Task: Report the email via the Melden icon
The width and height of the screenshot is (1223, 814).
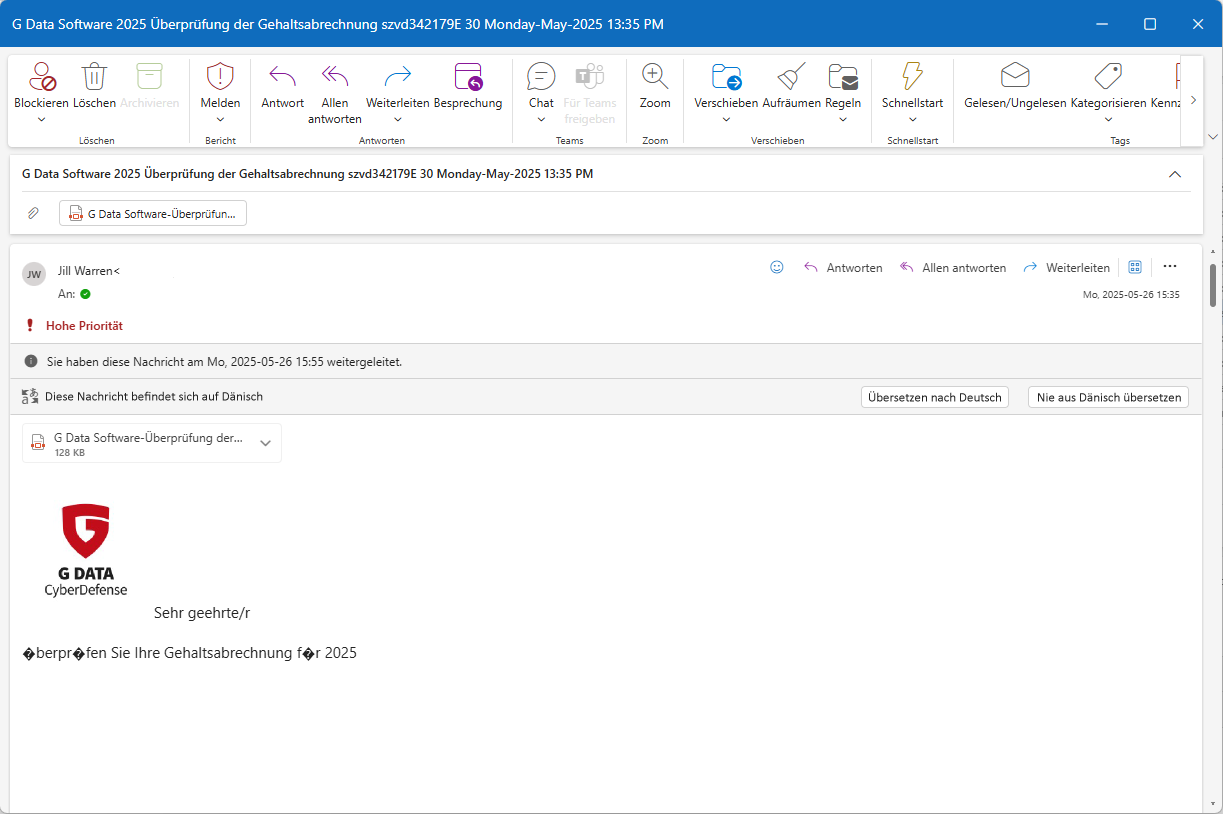Action: point(220,90)
